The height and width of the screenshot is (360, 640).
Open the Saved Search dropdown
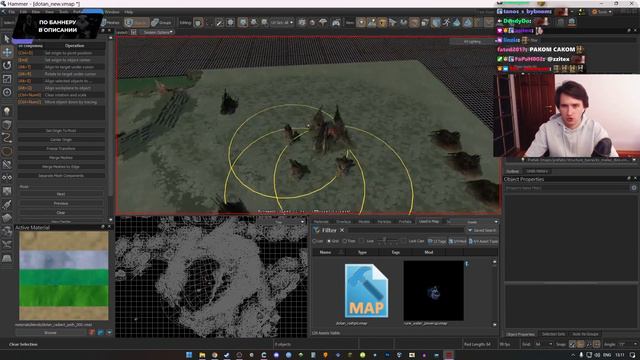coord(482,231)
